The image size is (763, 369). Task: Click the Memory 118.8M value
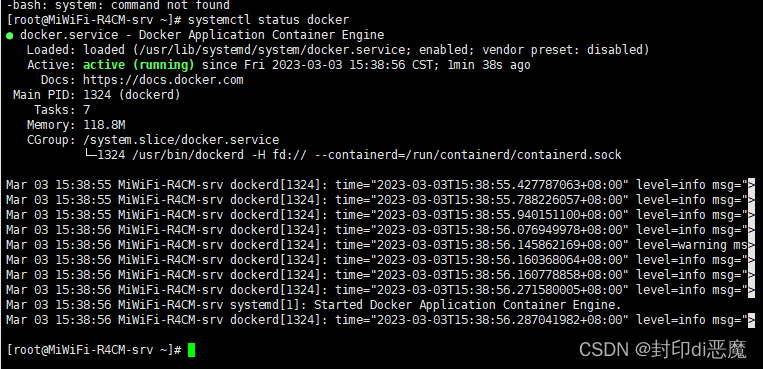point(104,125)
